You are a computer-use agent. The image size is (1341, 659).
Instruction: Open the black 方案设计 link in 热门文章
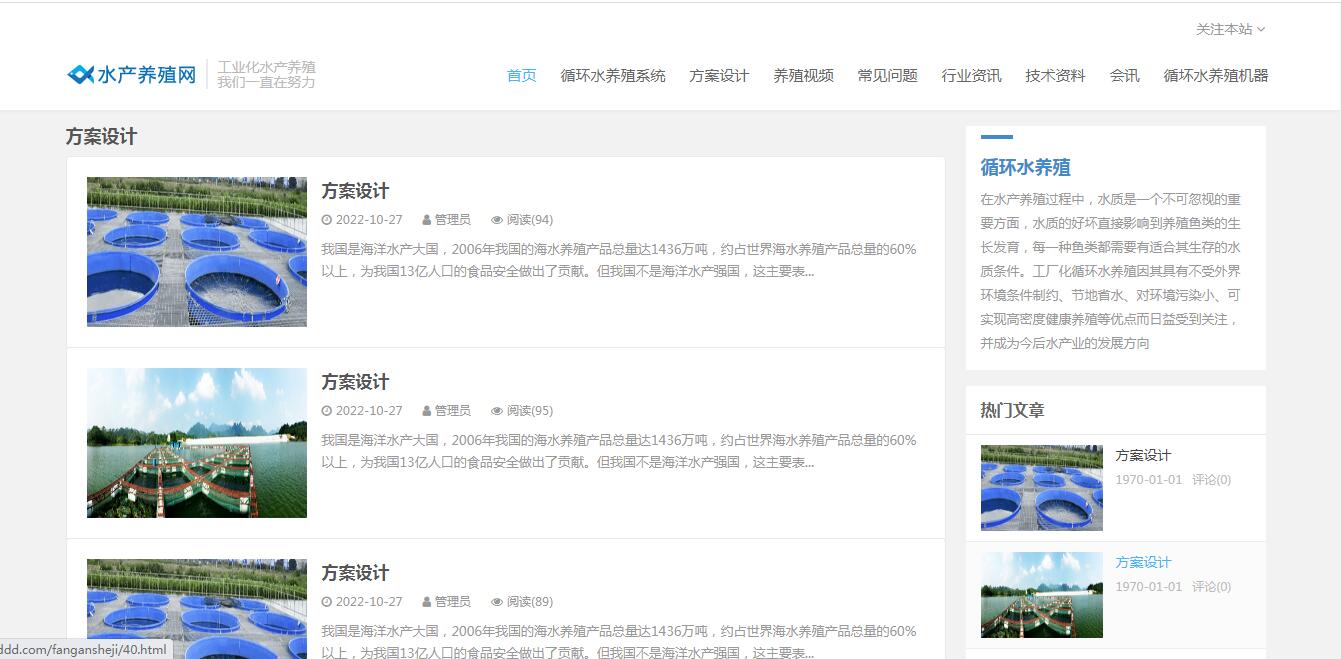click(1143, 455)
